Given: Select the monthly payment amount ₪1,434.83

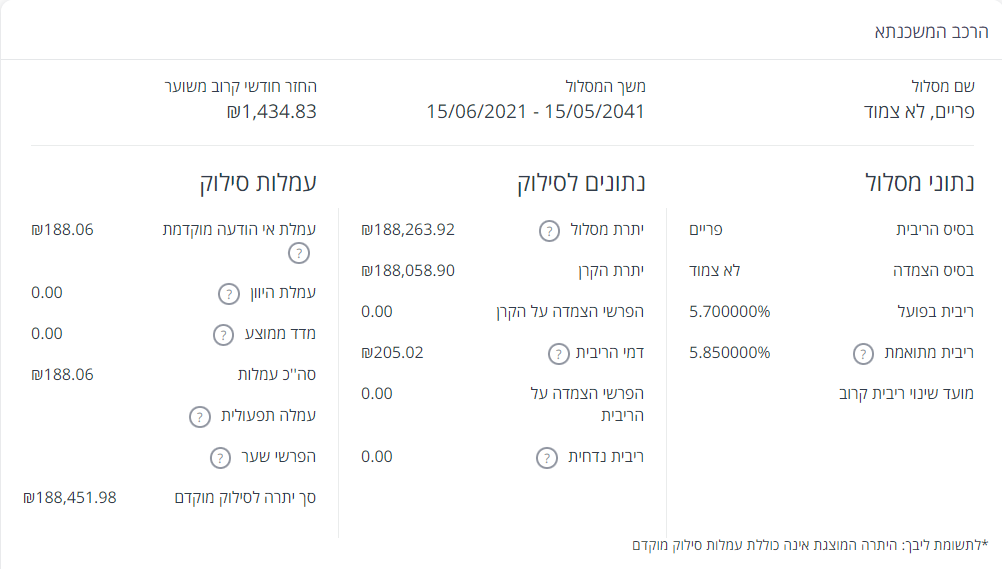Looking at the screenshot, I should point(271,111).
